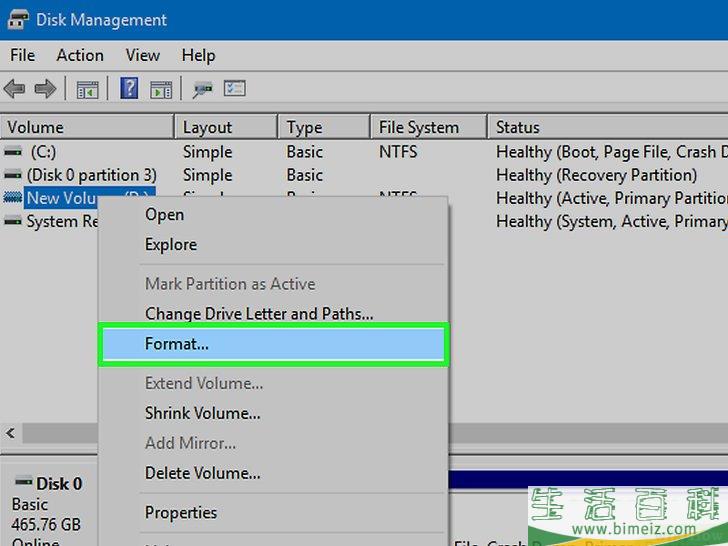
Task: Click the Show/Hide Console Tree icon
Action: click(87, 89)
